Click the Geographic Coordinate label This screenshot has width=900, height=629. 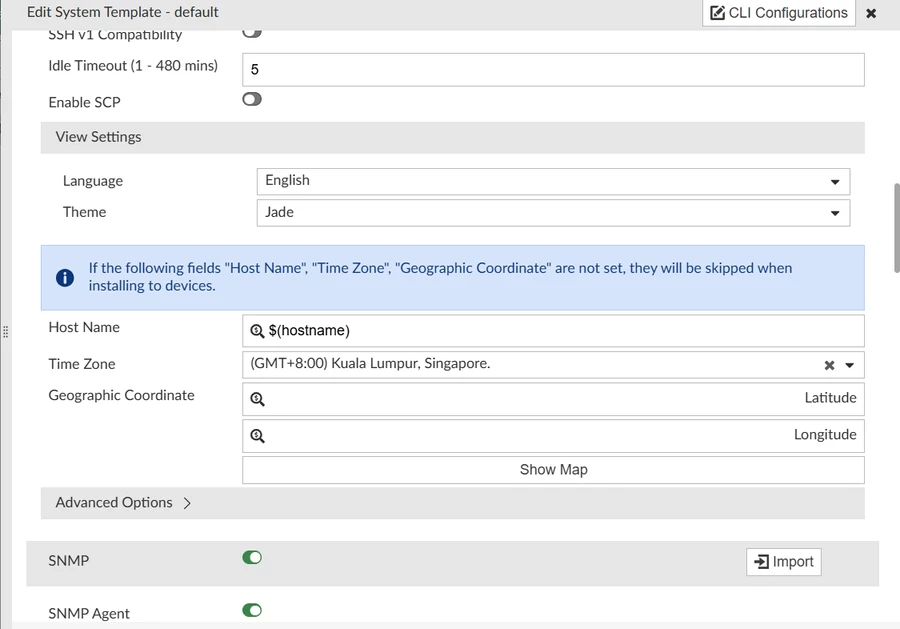click(121, 395)
